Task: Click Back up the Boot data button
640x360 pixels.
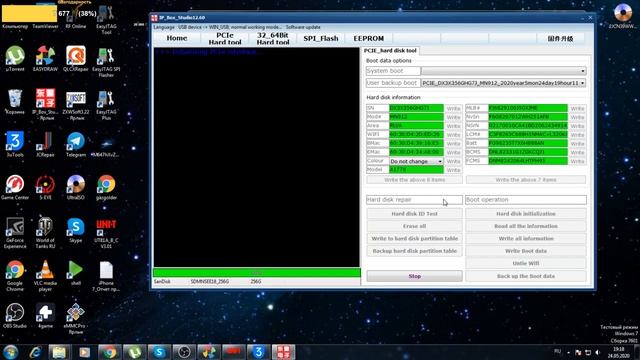Action: tap(526, 276)
